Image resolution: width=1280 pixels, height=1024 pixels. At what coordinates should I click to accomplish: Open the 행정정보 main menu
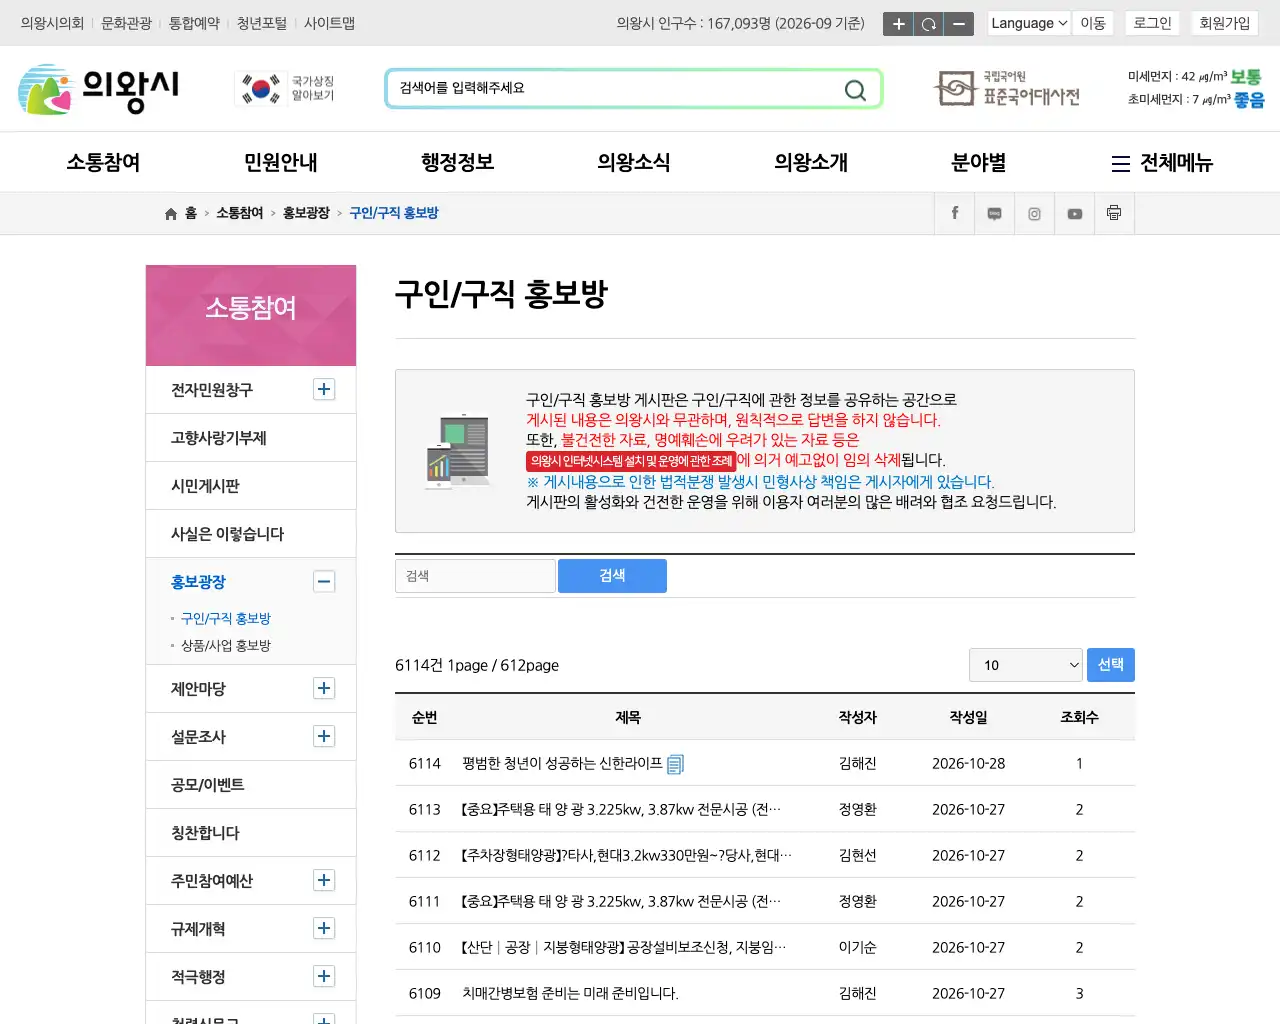click(457, 162)
